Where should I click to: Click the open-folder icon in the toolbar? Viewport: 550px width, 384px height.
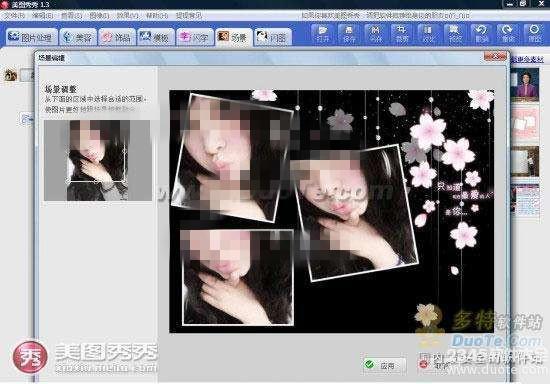[x=322, y=34]
